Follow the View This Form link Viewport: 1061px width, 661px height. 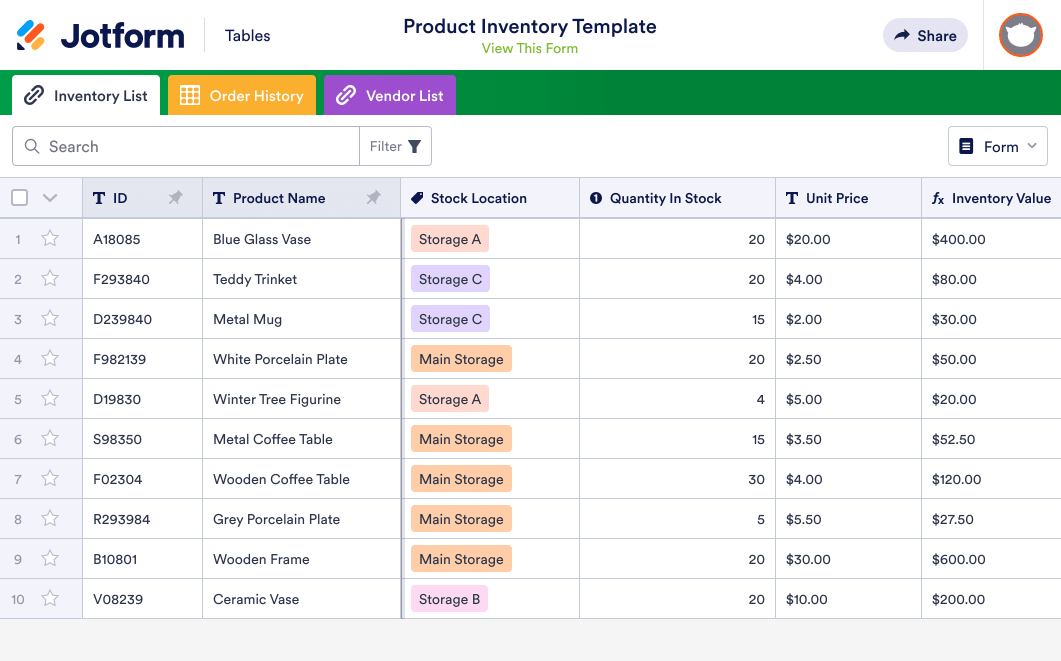point(529,48)
